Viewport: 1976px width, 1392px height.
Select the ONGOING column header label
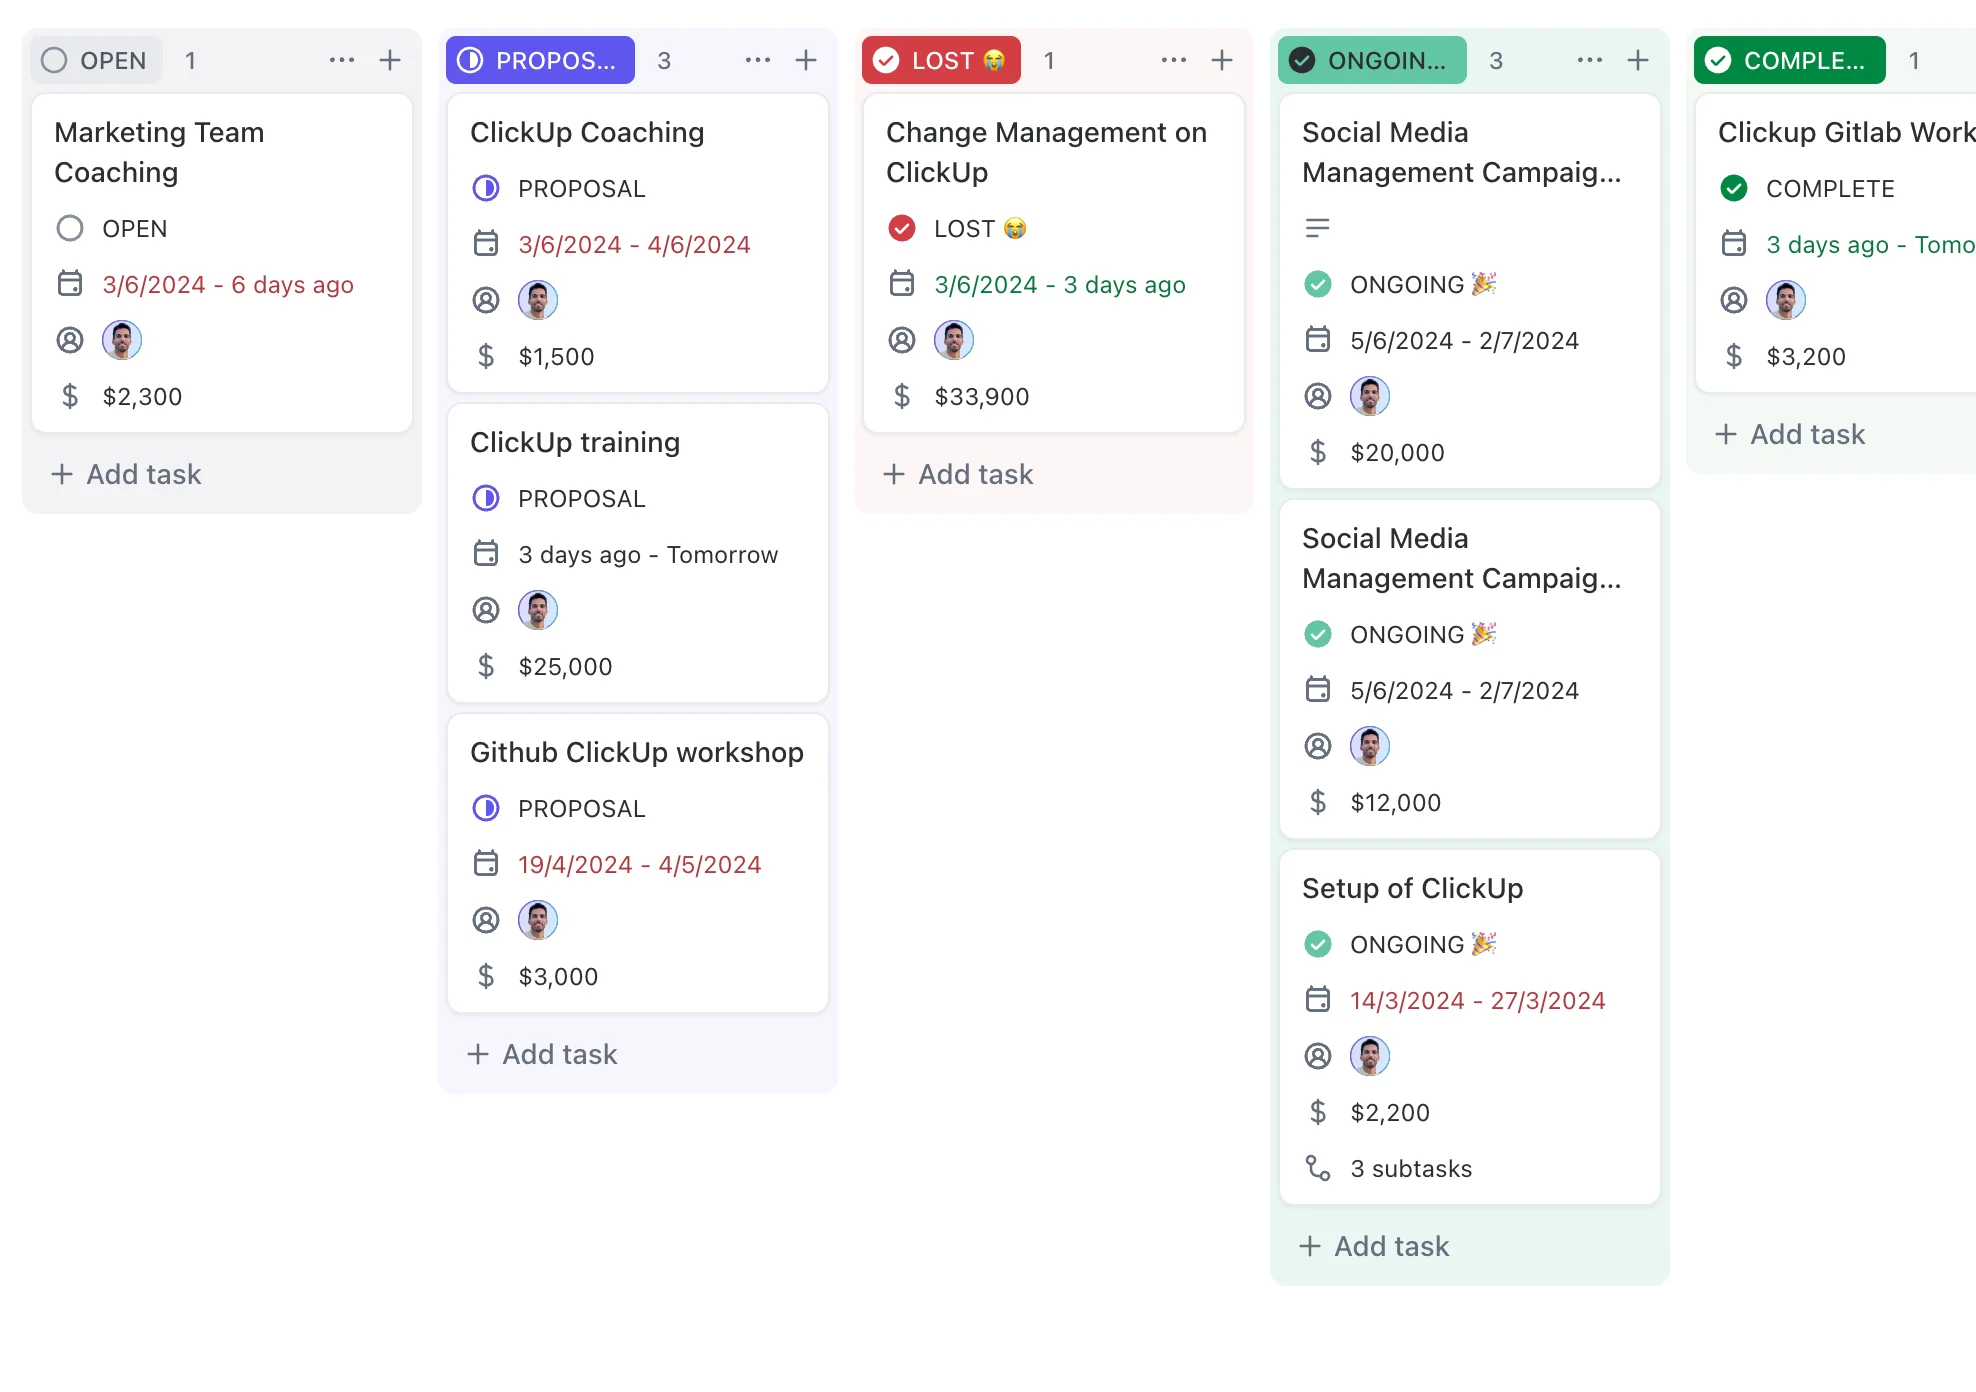(x=1372, y=60)
